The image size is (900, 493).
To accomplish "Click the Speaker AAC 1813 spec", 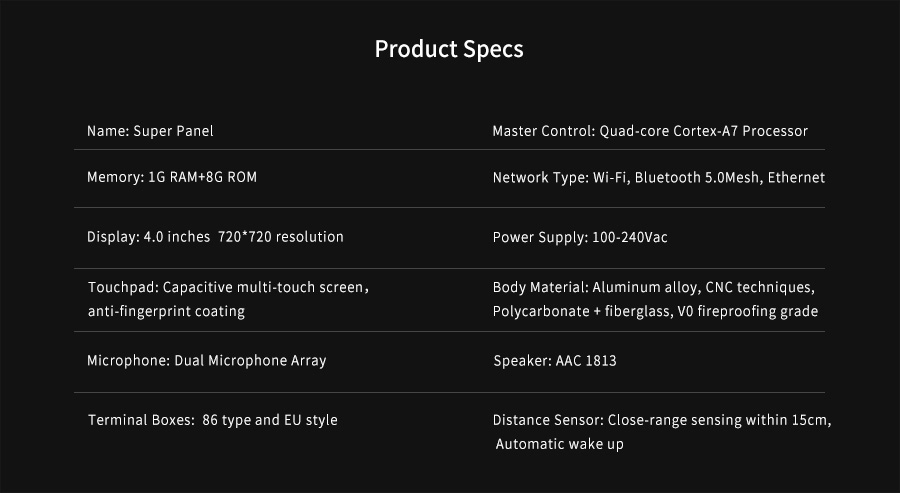I will pos(555,360).
